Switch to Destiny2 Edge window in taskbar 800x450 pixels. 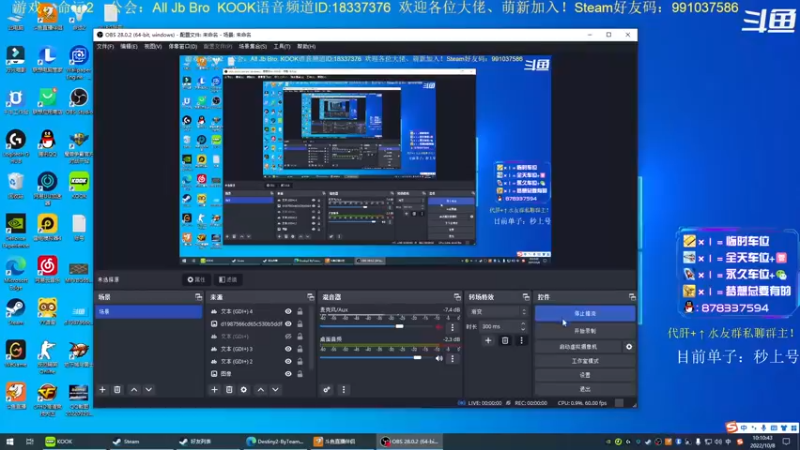274,442
